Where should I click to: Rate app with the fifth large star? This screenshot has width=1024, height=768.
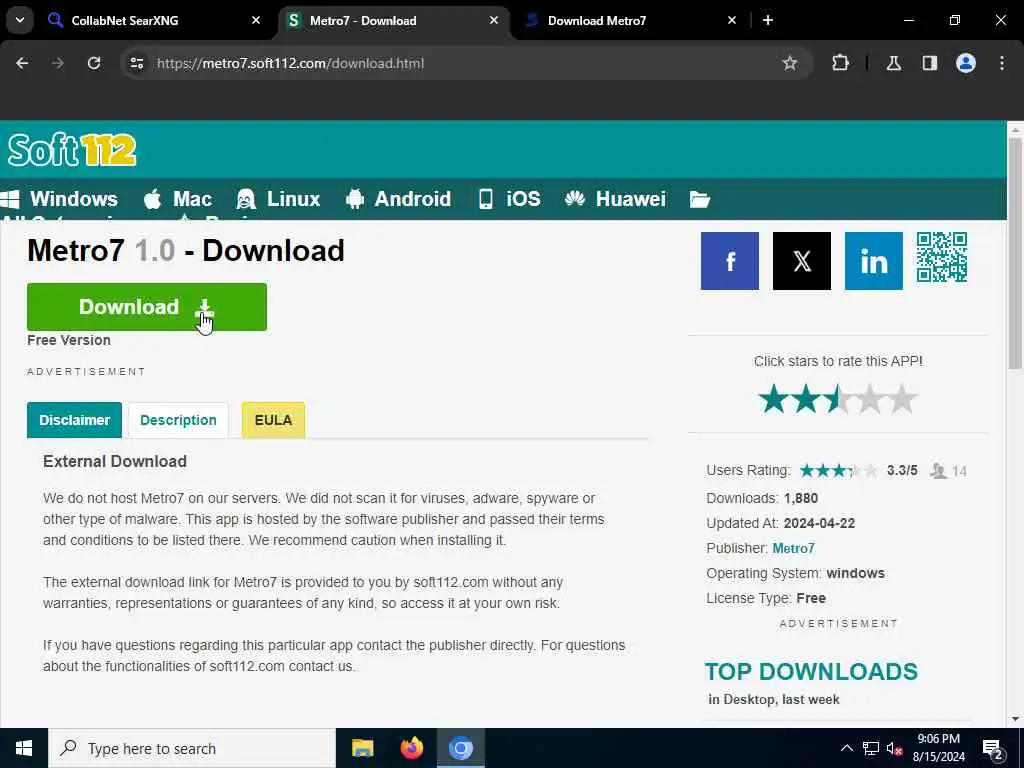(x=902, y=399)
